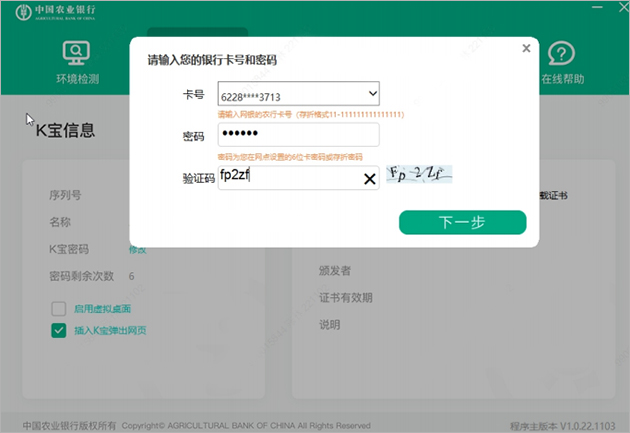
Task: Click the 修改 link for K宝密码
Action: (x=137, y=249)
